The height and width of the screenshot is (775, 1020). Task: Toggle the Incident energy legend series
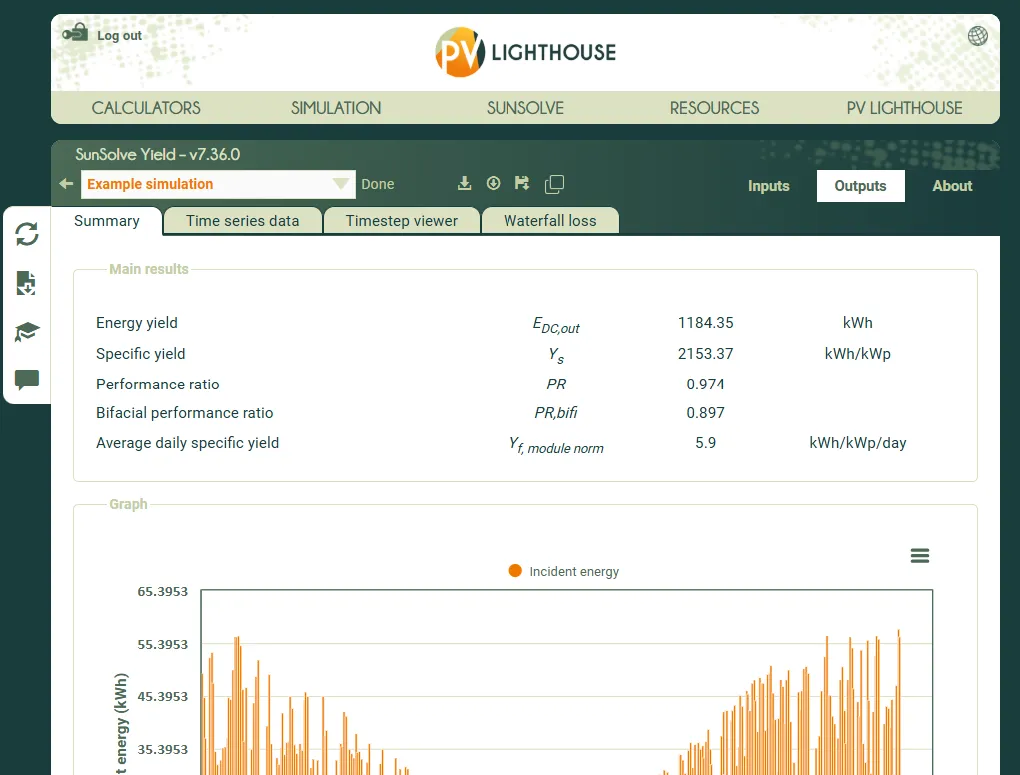(564, 571)
